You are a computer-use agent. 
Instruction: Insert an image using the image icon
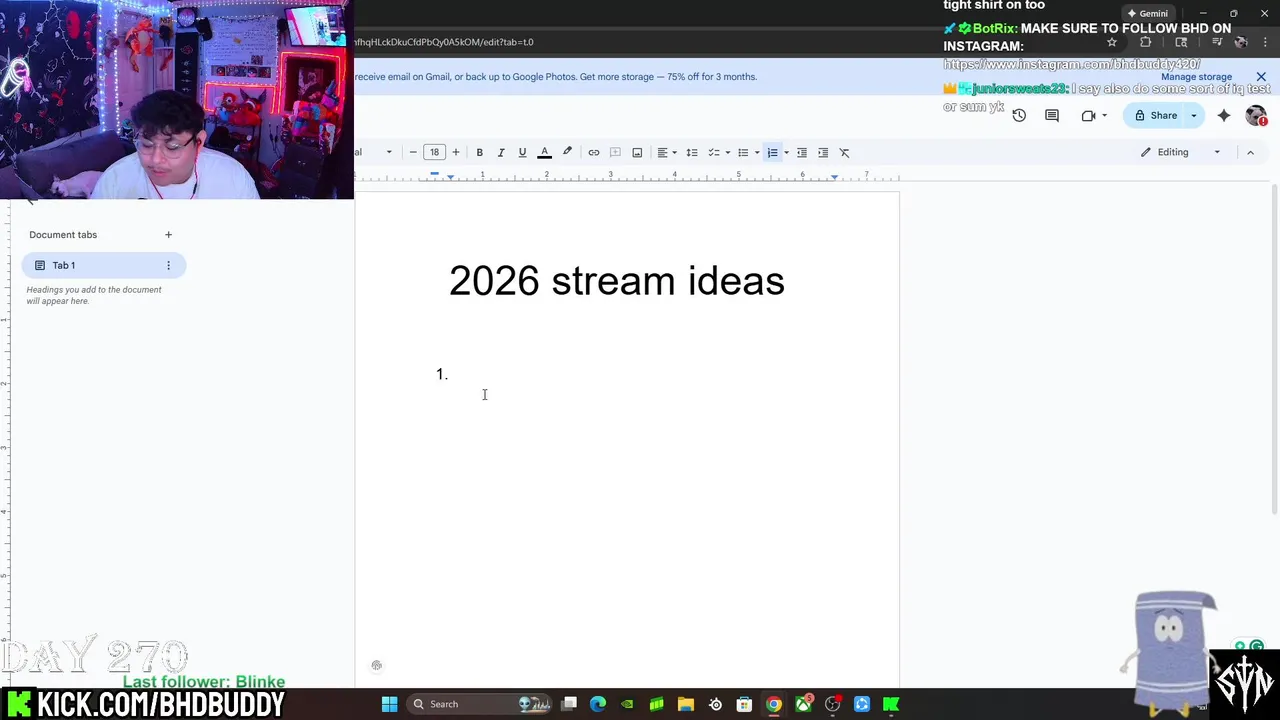point(637,152)
